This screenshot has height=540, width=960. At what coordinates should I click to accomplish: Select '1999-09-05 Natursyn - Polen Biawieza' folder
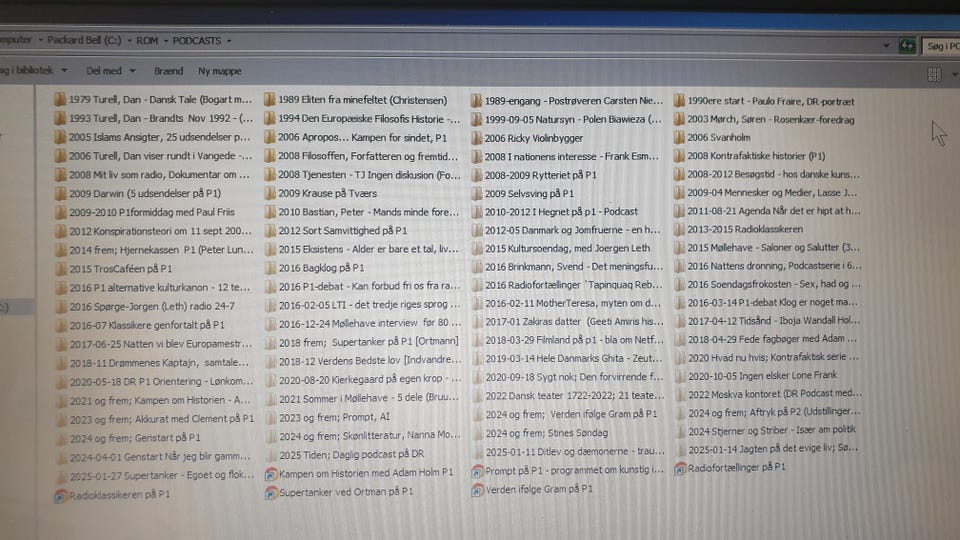click(566, 119)
